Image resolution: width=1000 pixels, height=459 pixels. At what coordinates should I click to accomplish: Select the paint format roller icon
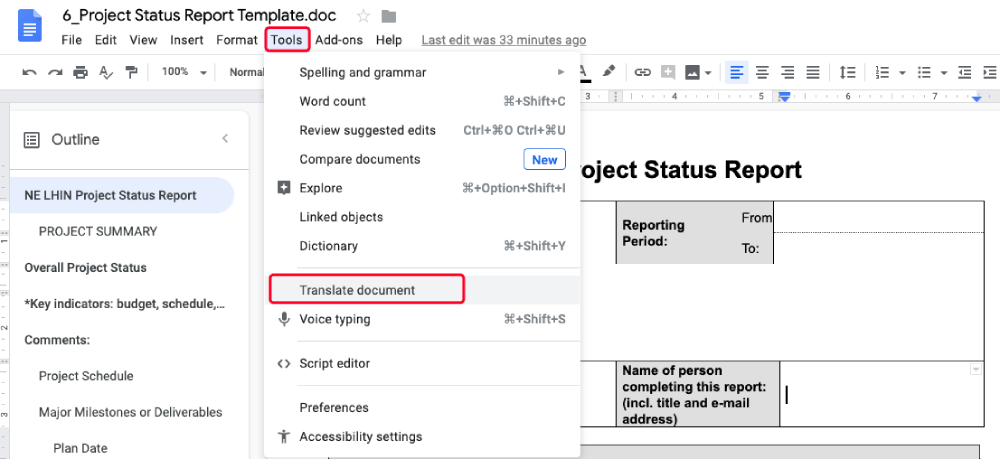130,72
